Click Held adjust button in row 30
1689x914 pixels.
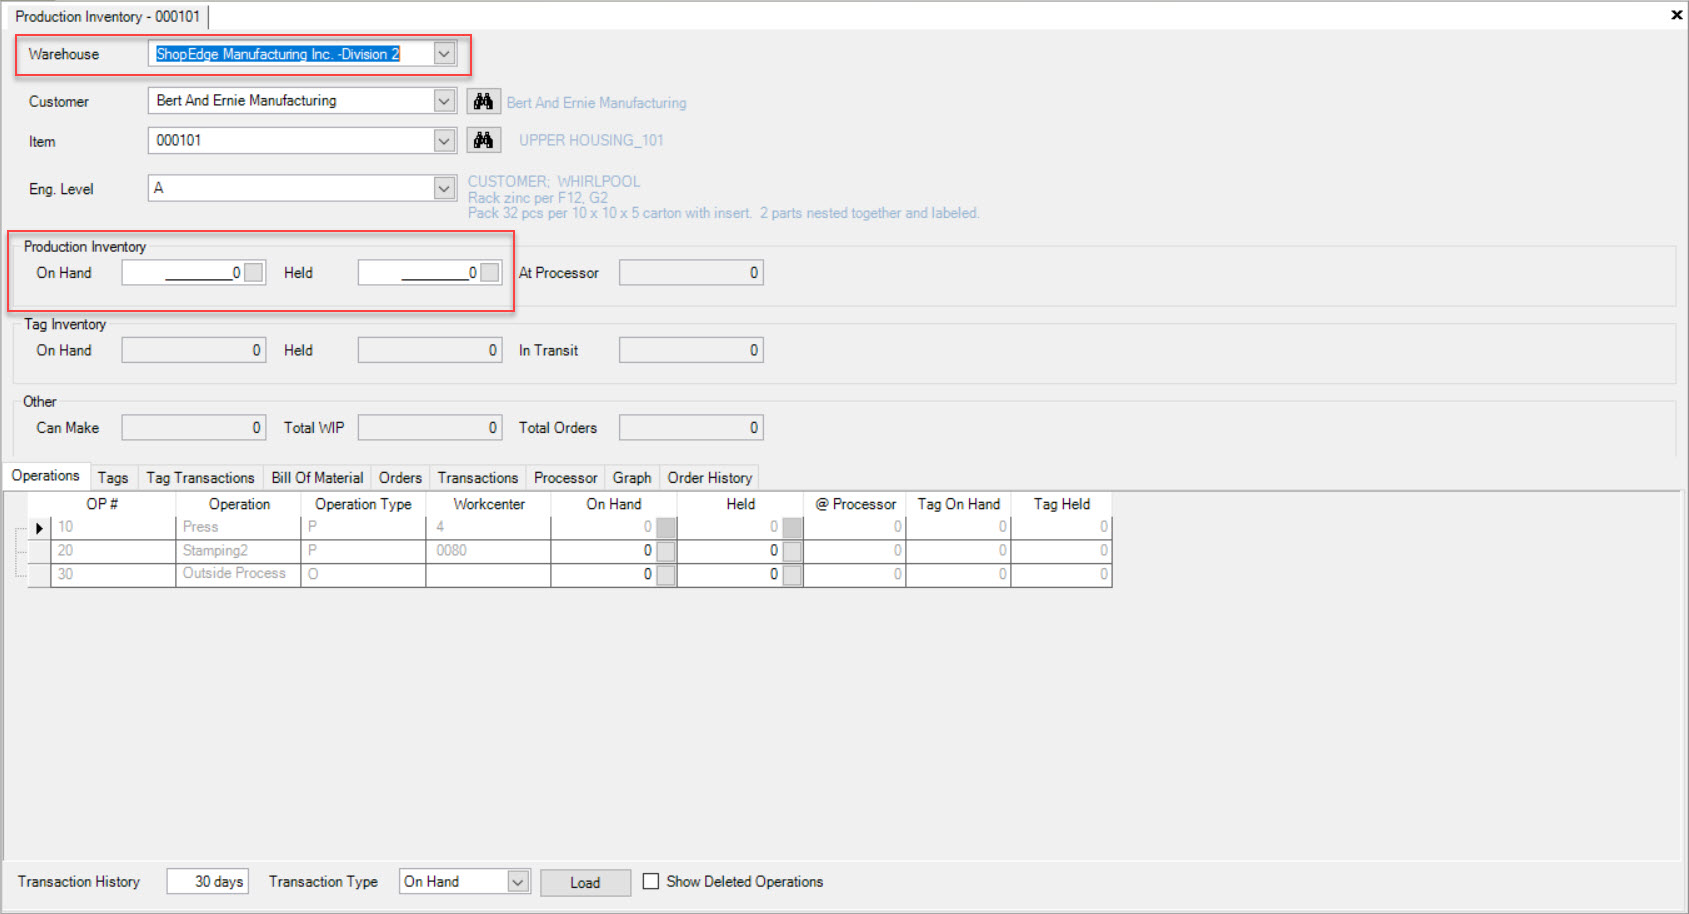pyautogui.click(x=792, y=574)
